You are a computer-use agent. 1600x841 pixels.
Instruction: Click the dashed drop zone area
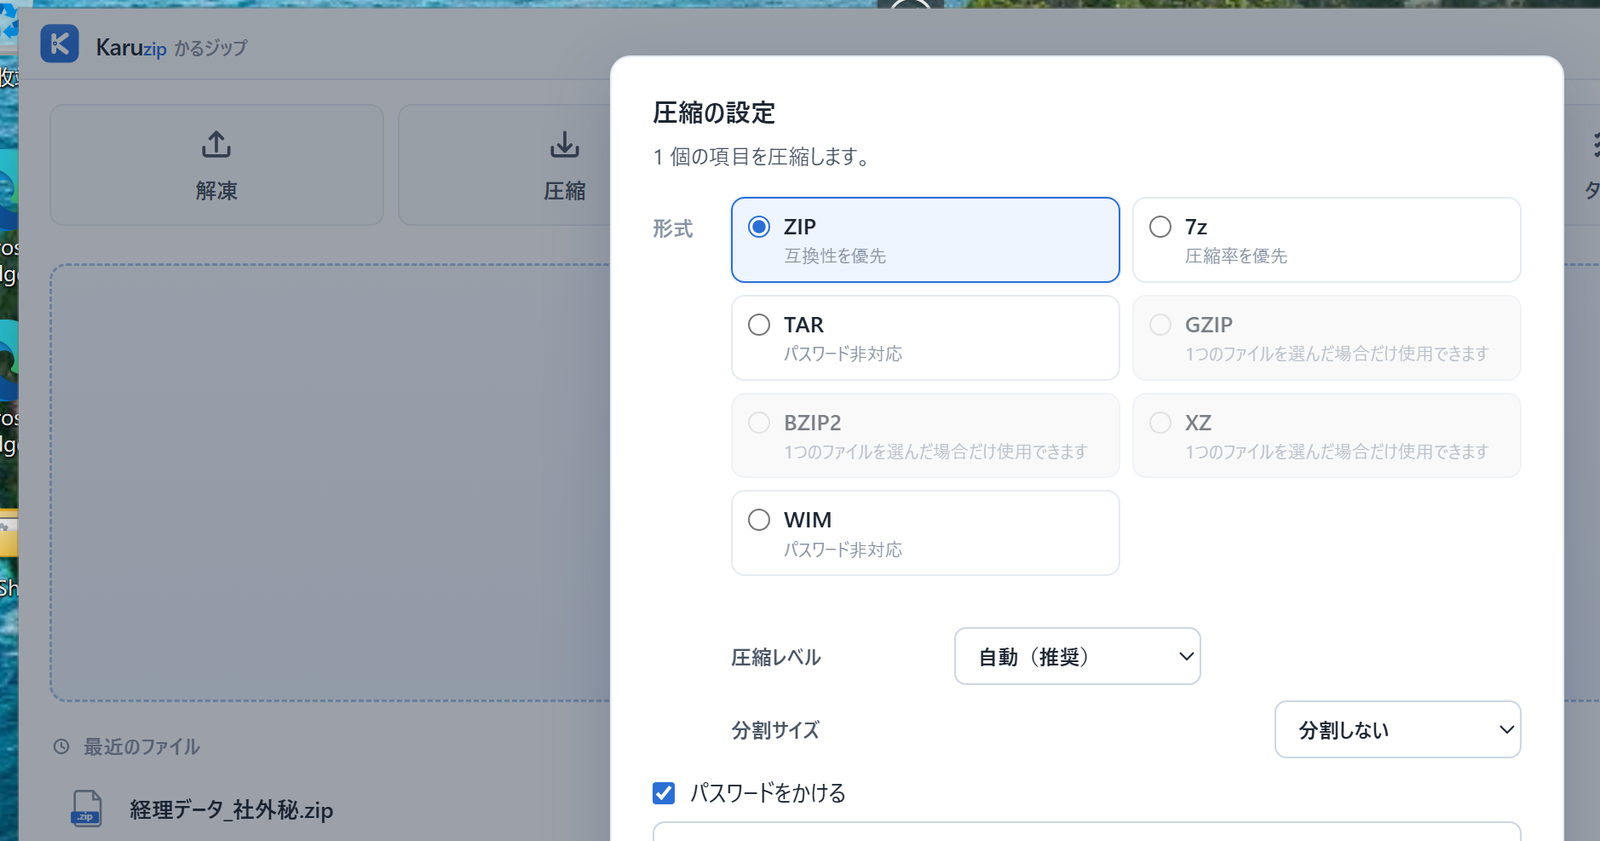330,483
